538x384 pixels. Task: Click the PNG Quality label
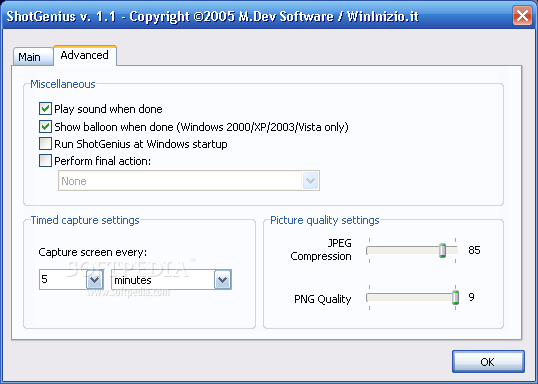pyautogui.click(x=323, y=299)
